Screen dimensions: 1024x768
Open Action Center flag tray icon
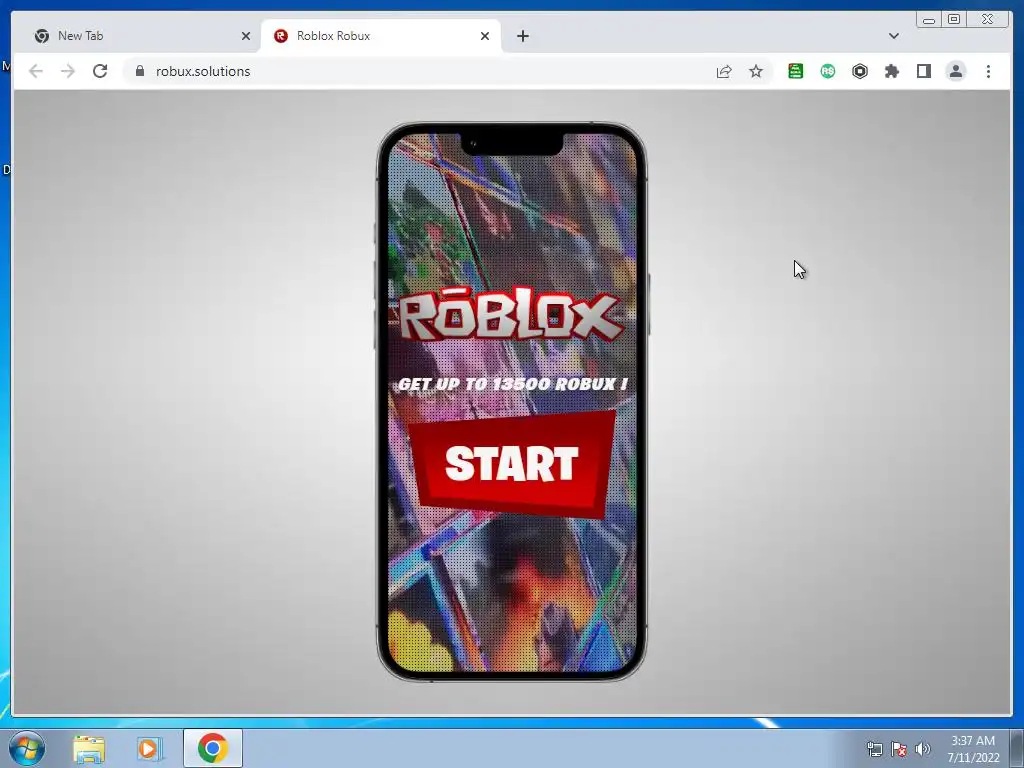pyautogui.click(x=899, y=749)
